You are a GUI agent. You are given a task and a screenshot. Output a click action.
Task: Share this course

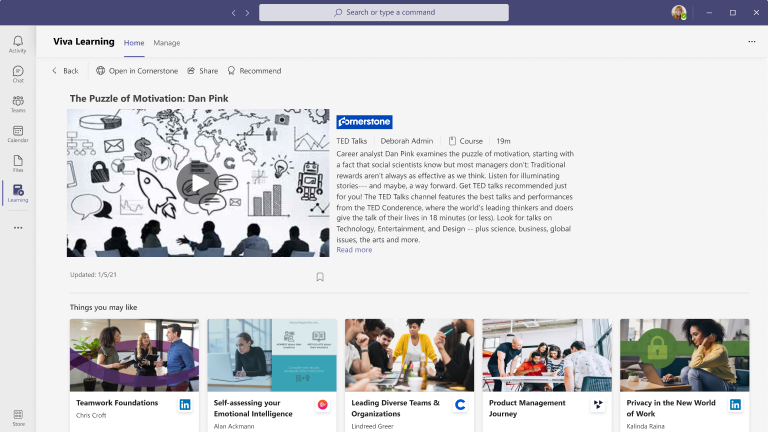[202, 71]
